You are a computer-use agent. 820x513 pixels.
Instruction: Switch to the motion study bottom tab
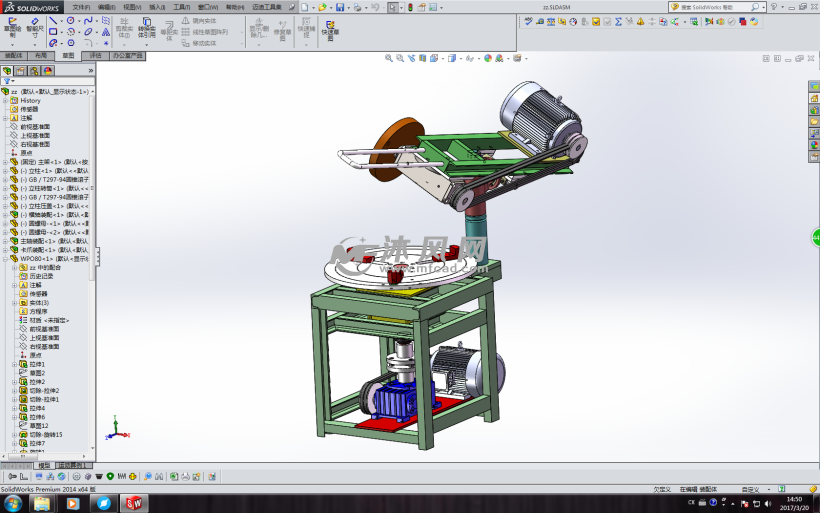tap(73, 465)
